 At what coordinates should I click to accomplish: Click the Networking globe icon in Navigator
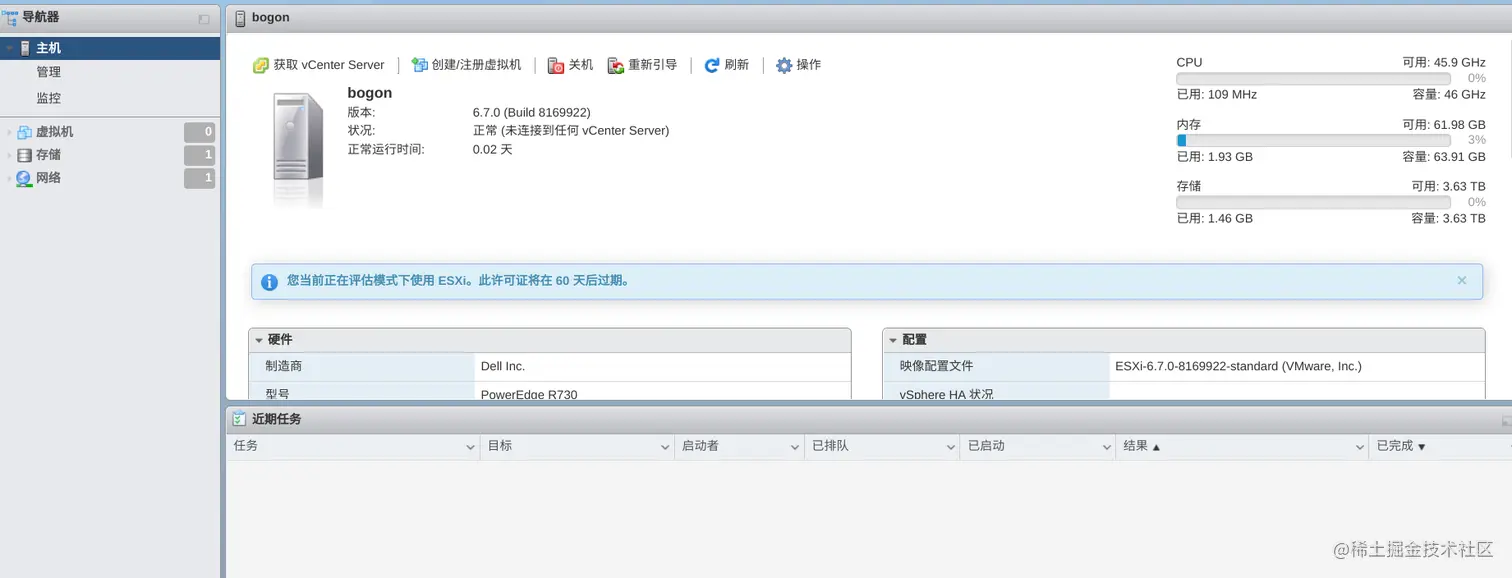click(25, 178)
